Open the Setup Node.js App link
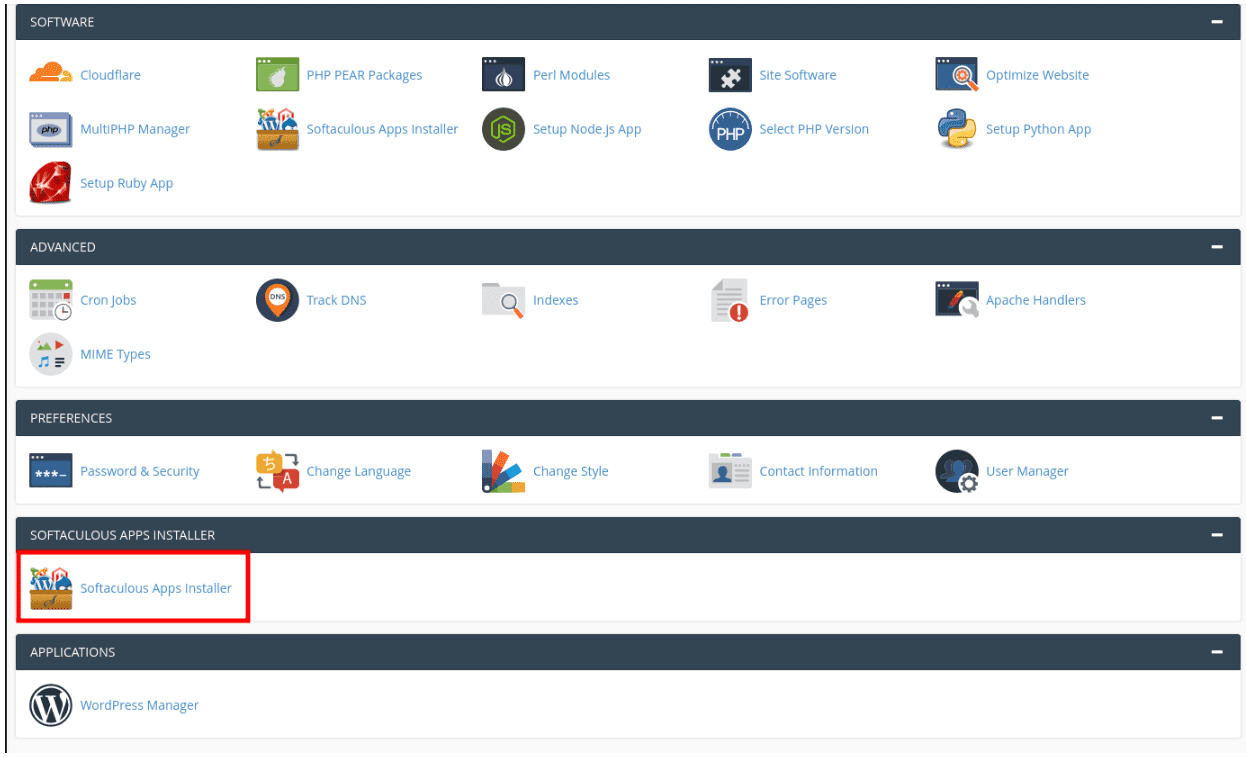The image size is (1246, 757). pyautogui.click(x=587, y=129)
